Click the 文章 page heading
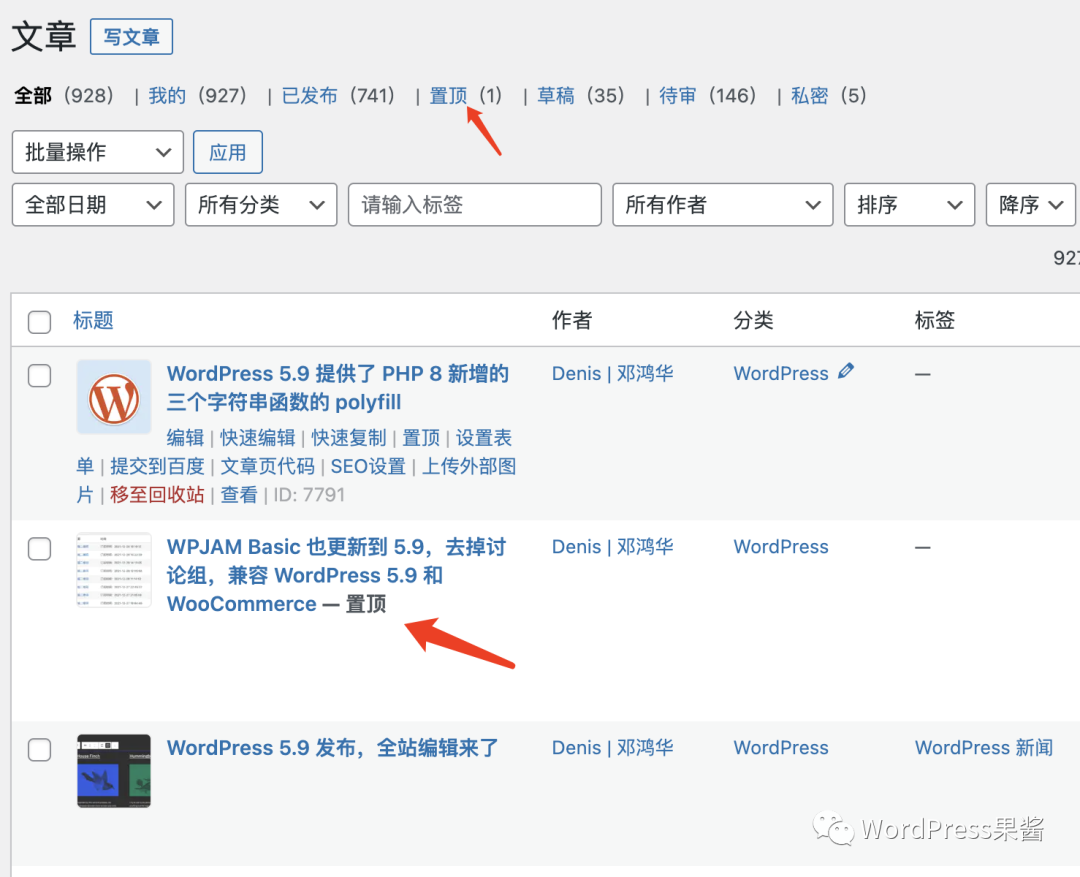The width and height of the screenshot is (1080, 877). pos(44,37)
